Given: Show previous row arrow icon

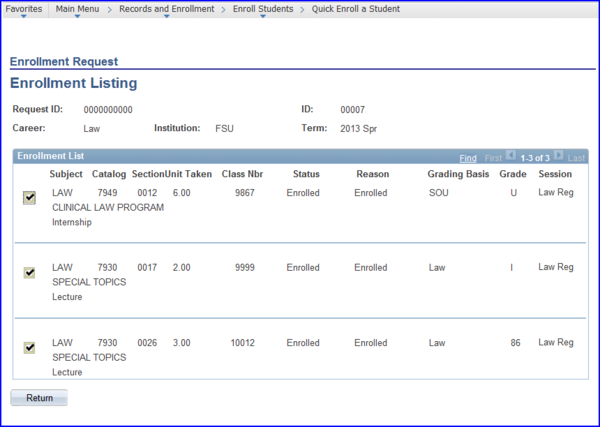Looking at the screenshot, I should tap(510, 155).
